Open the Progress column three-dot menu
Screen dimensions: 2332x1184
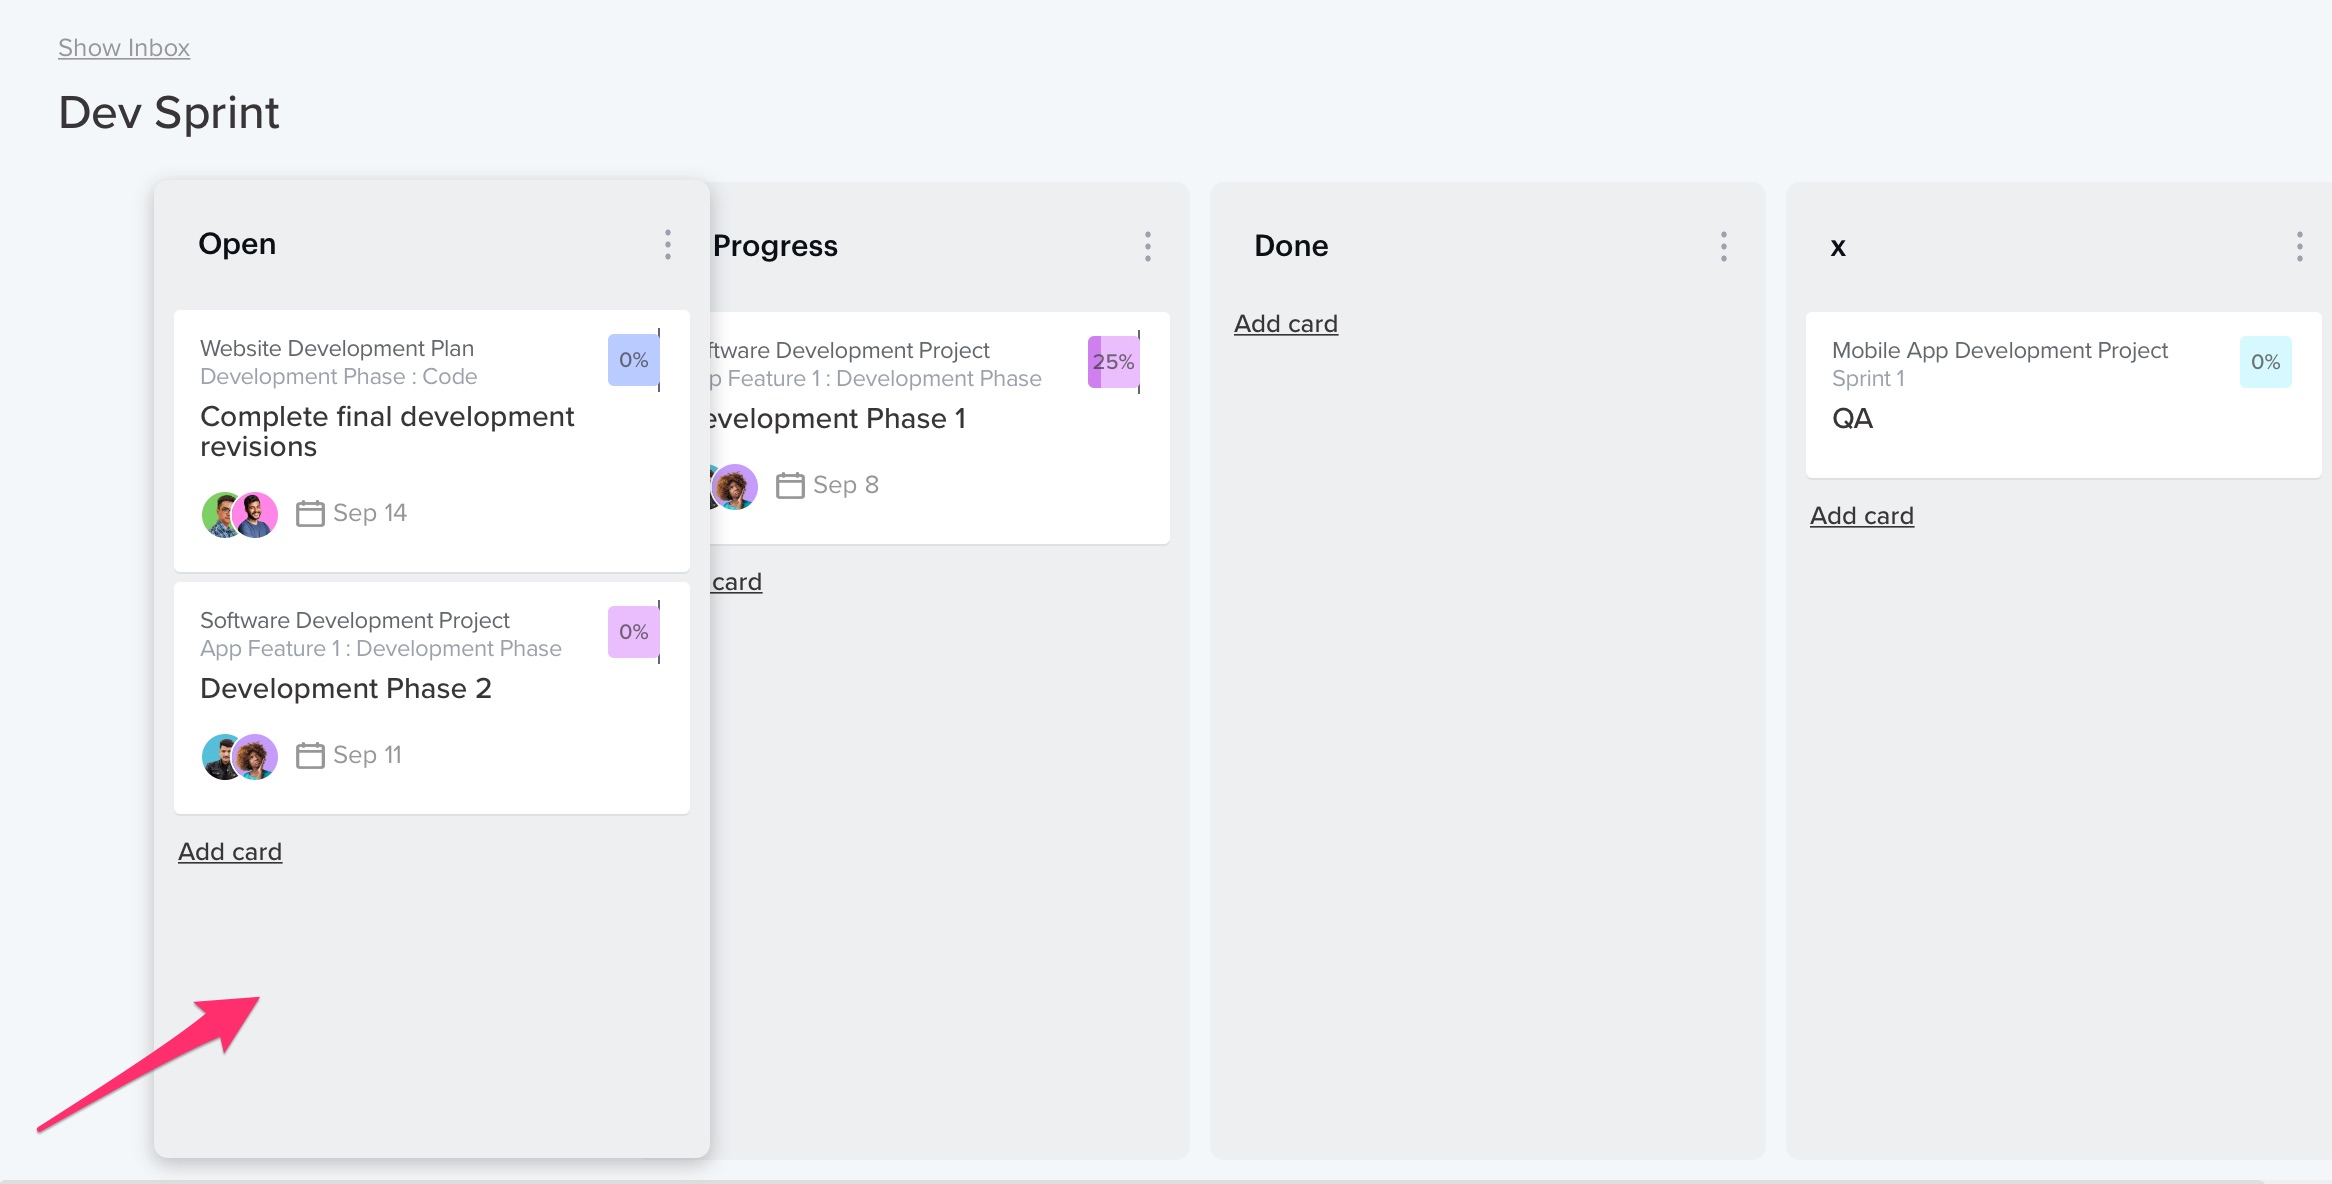1148,246
